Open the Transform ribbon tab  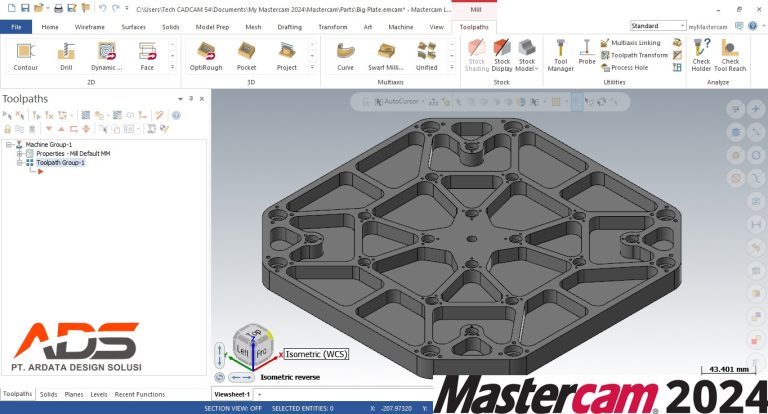click(x=333, y=27)
